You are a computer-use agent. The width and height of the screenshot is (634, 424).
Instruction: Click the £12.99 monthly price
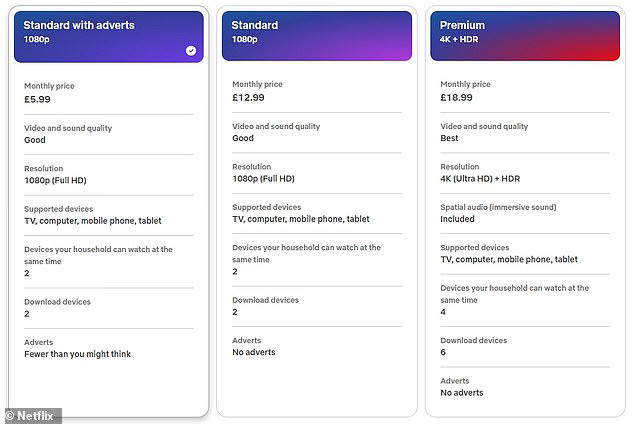point(249,98)
